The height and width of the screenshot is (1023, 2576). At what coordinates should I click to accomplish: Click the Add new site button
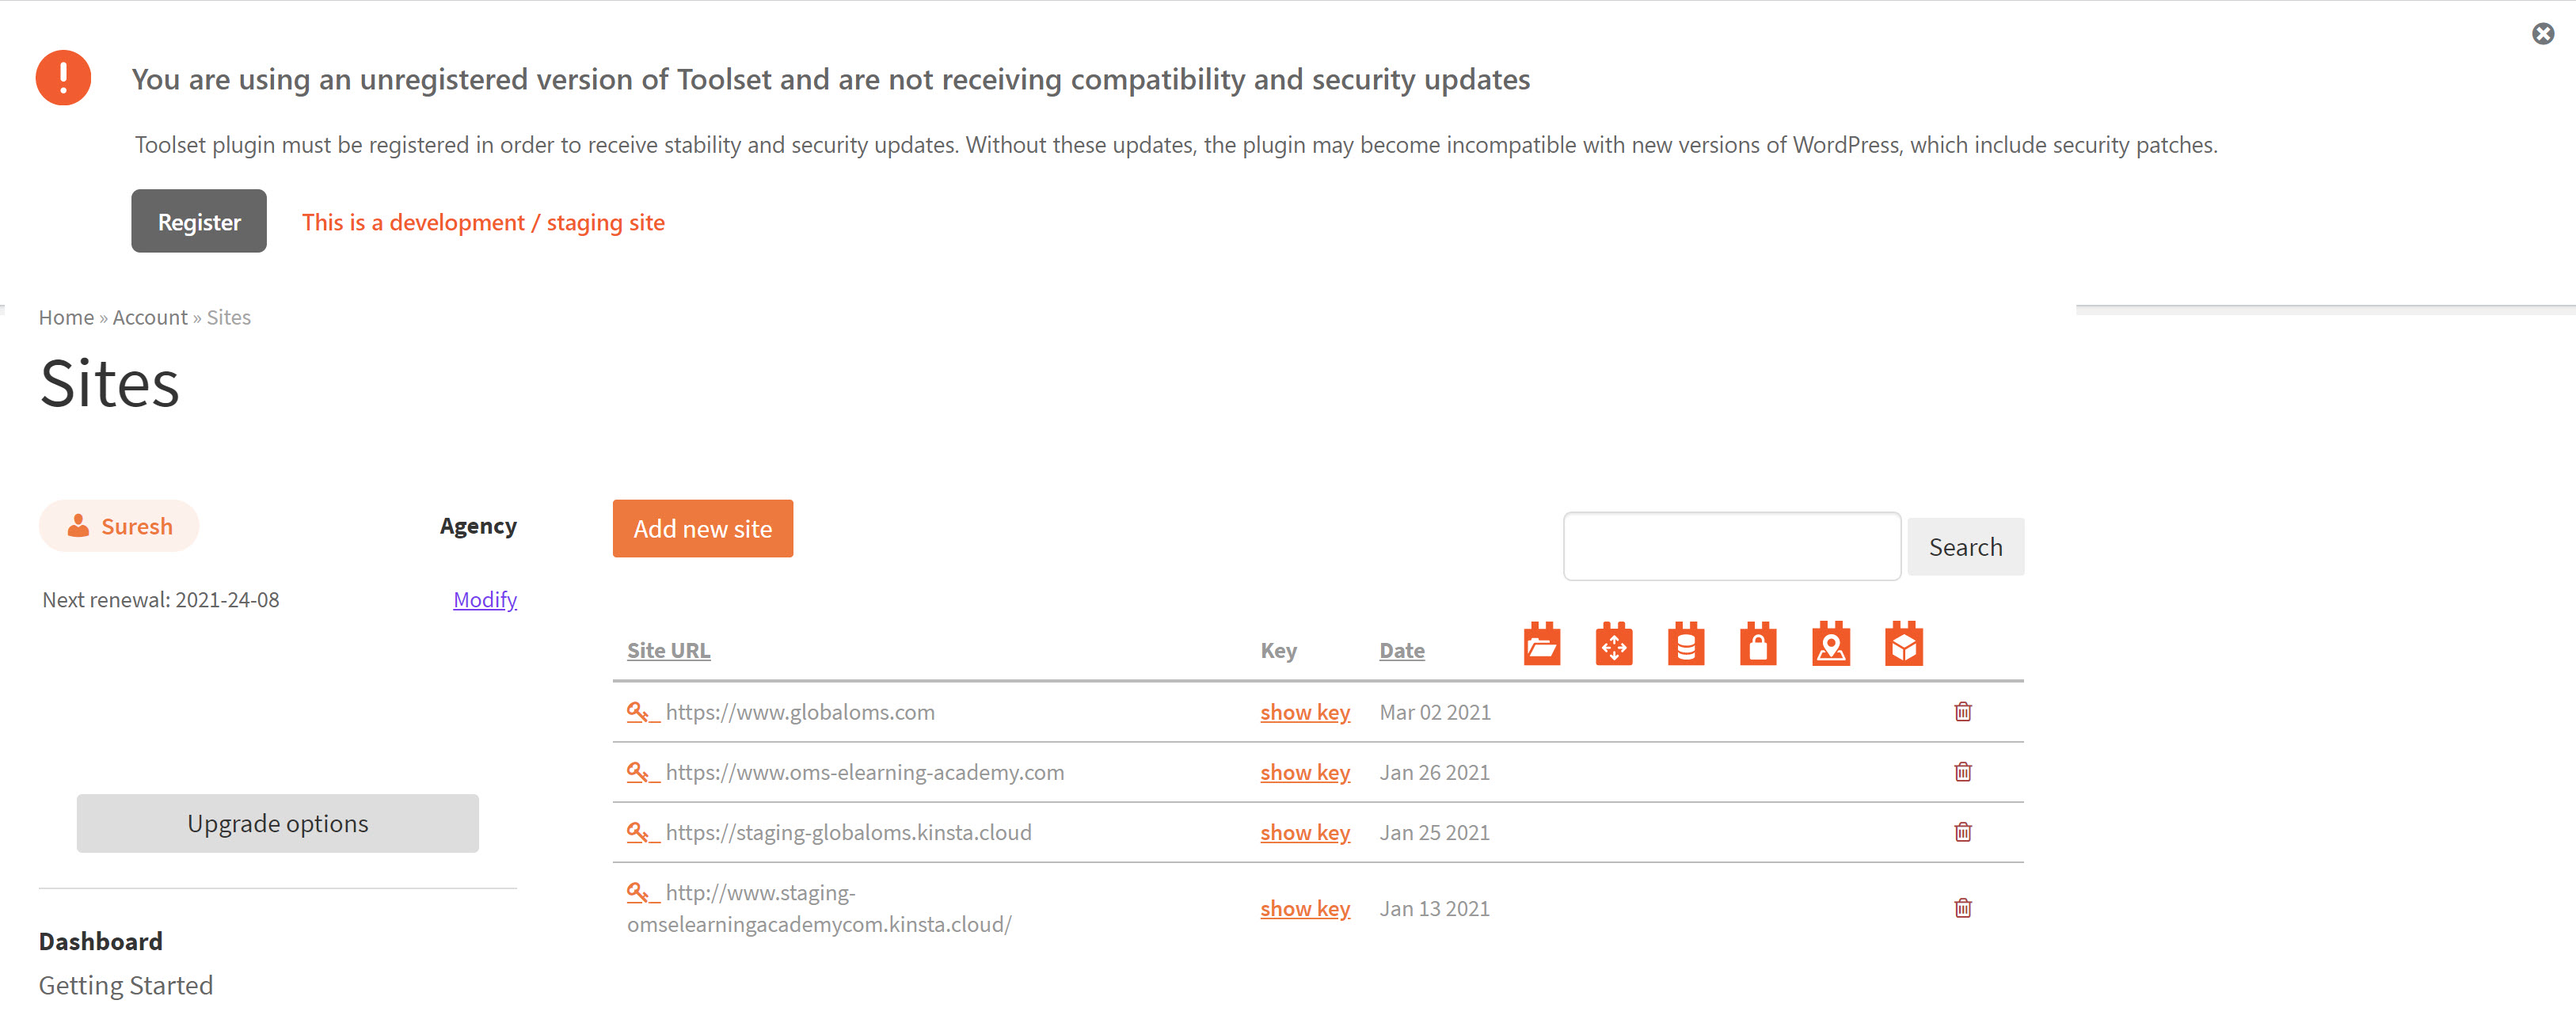702,528
